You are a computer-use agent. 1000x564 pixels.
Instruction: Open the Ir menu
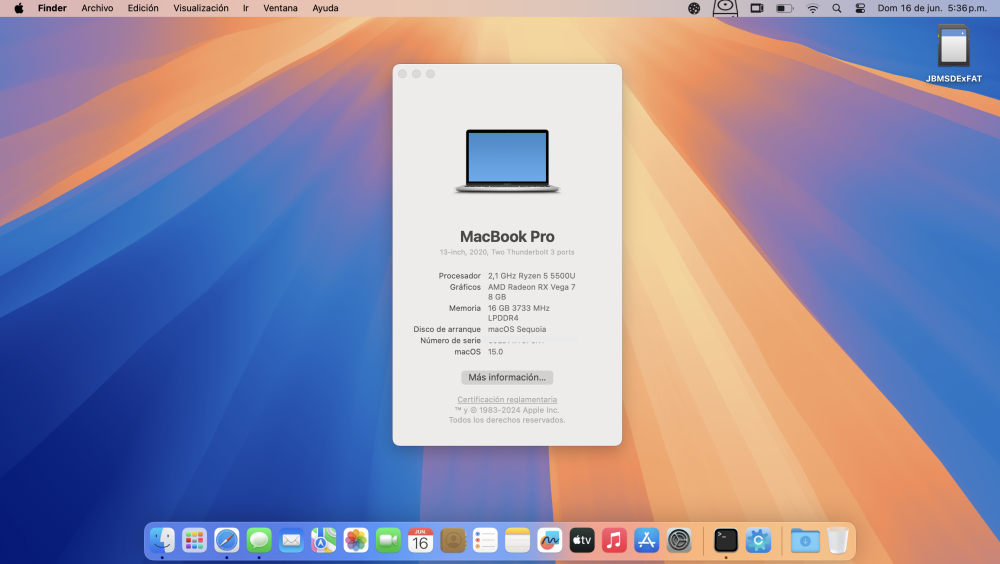[x=246, y=8]
